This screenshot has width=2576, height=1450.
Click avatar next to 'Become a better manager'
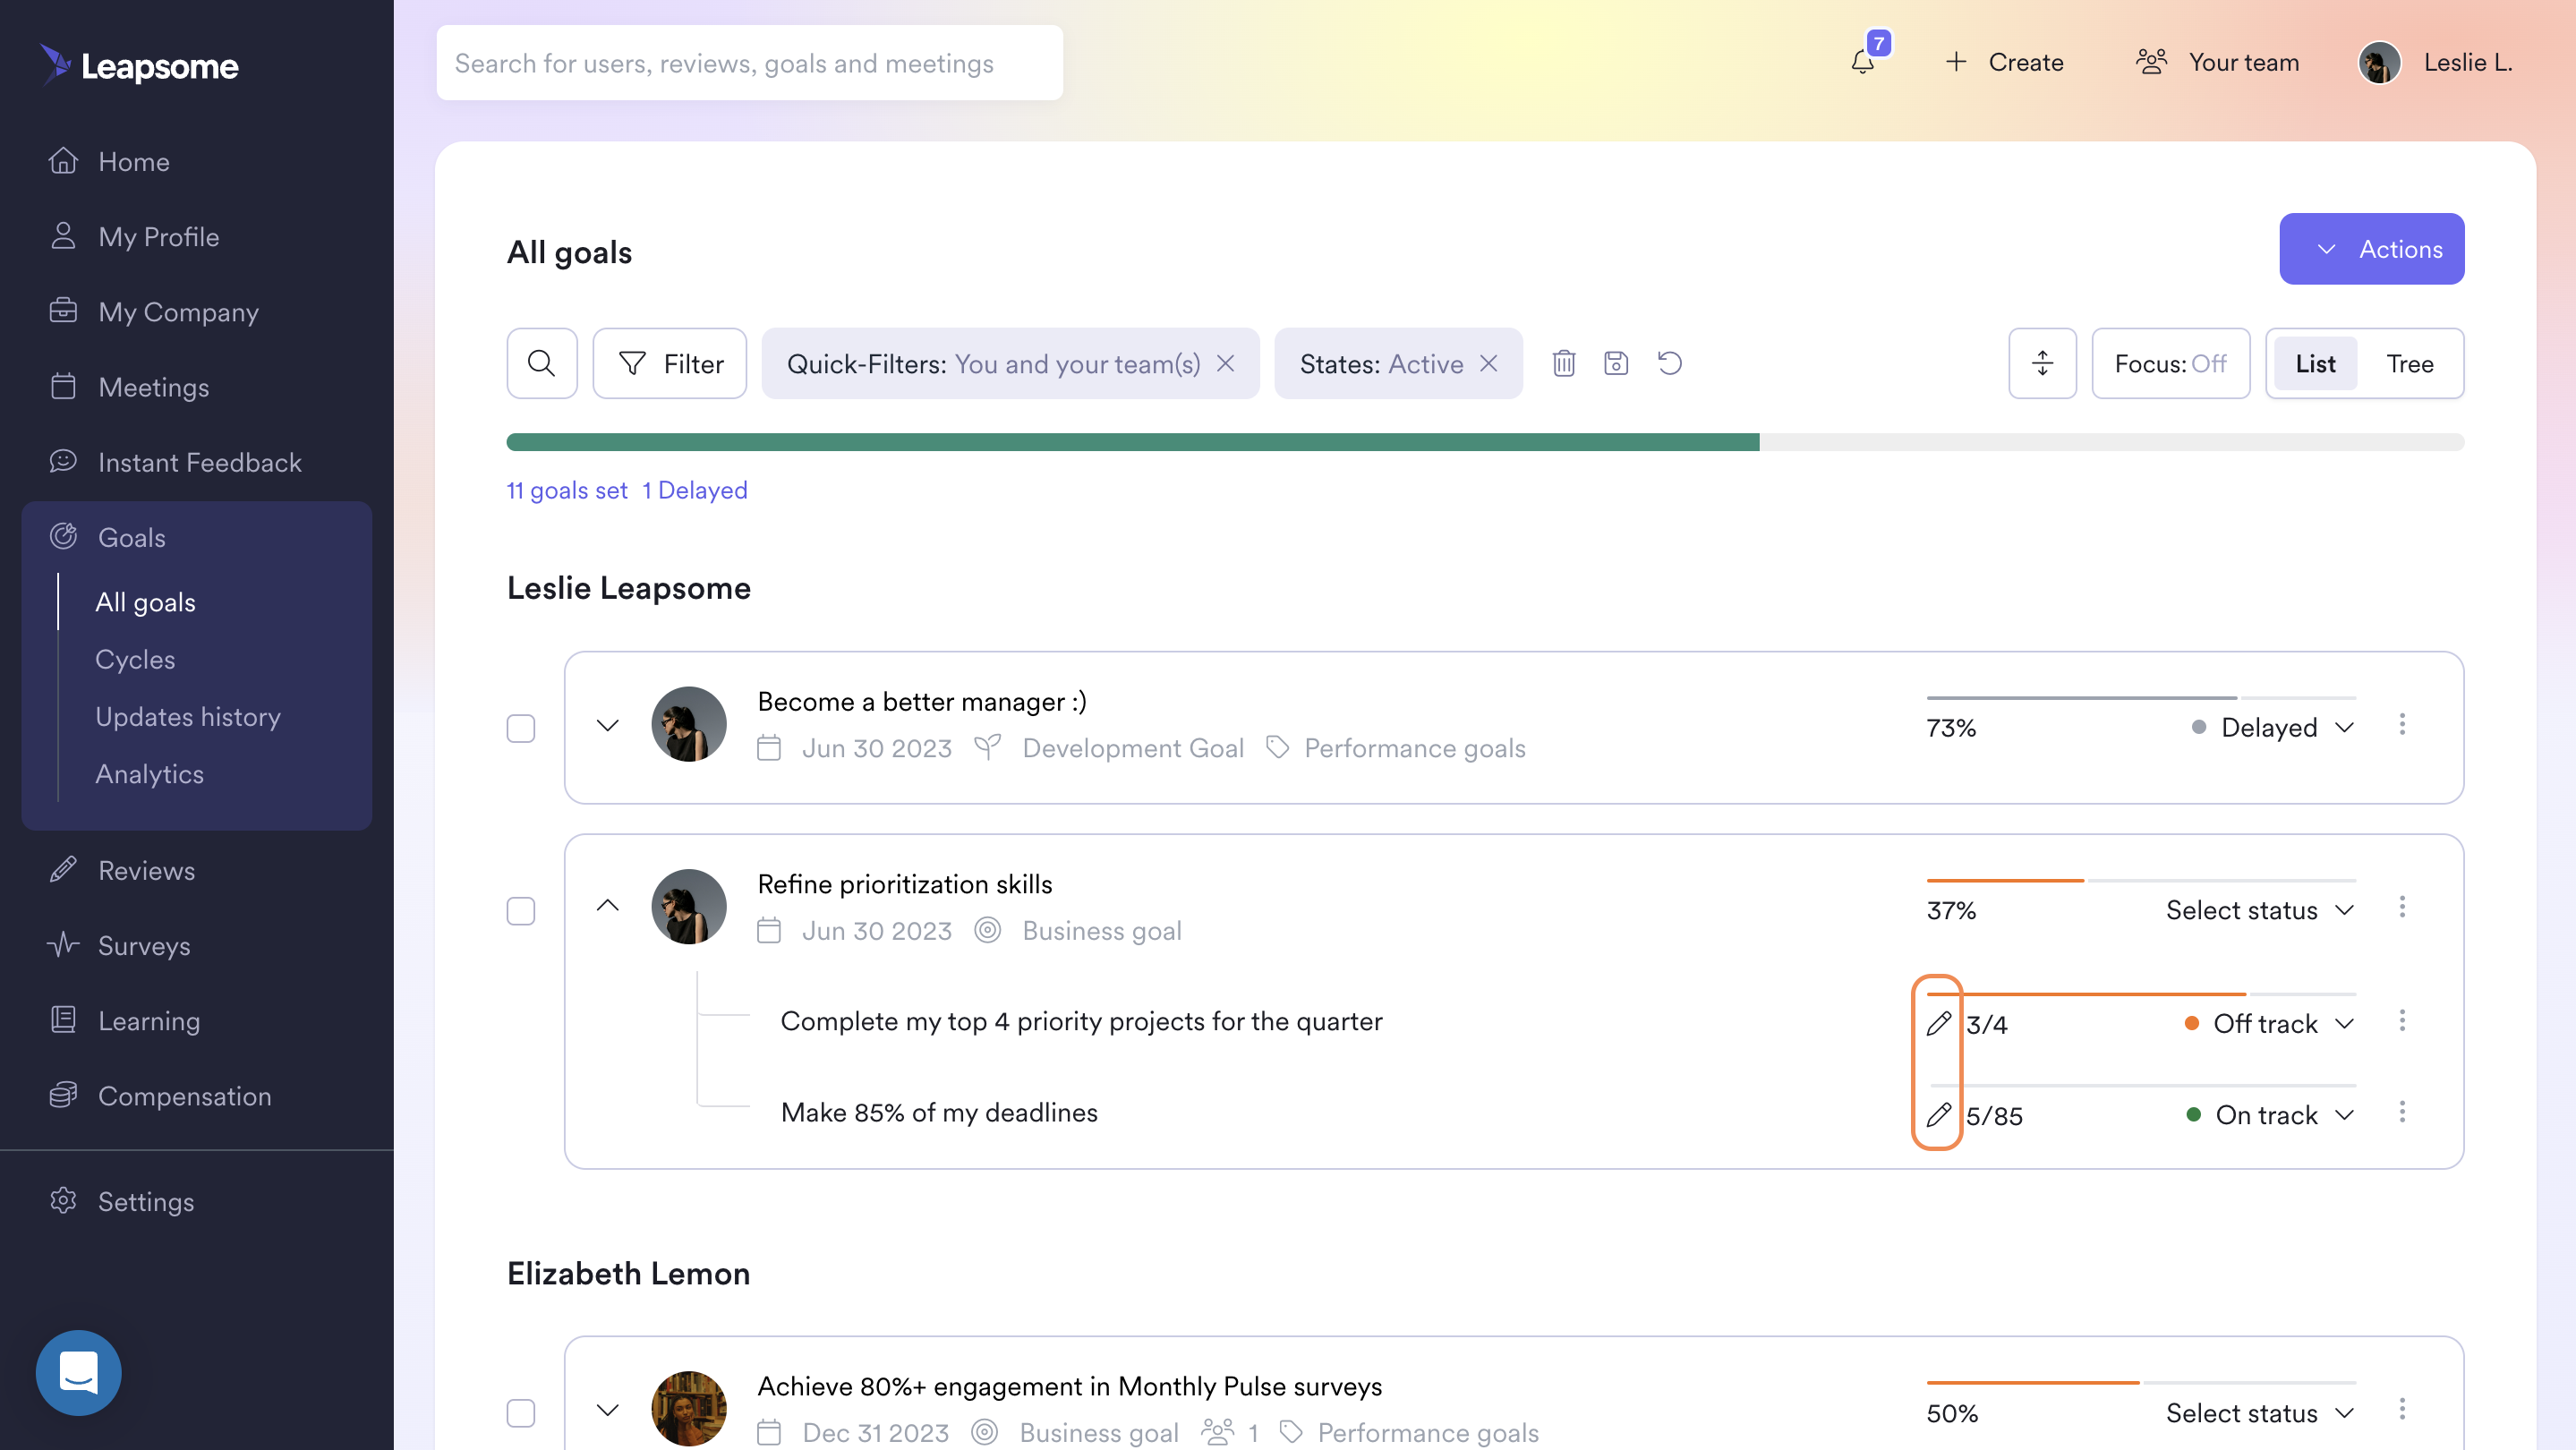[689, 724]
